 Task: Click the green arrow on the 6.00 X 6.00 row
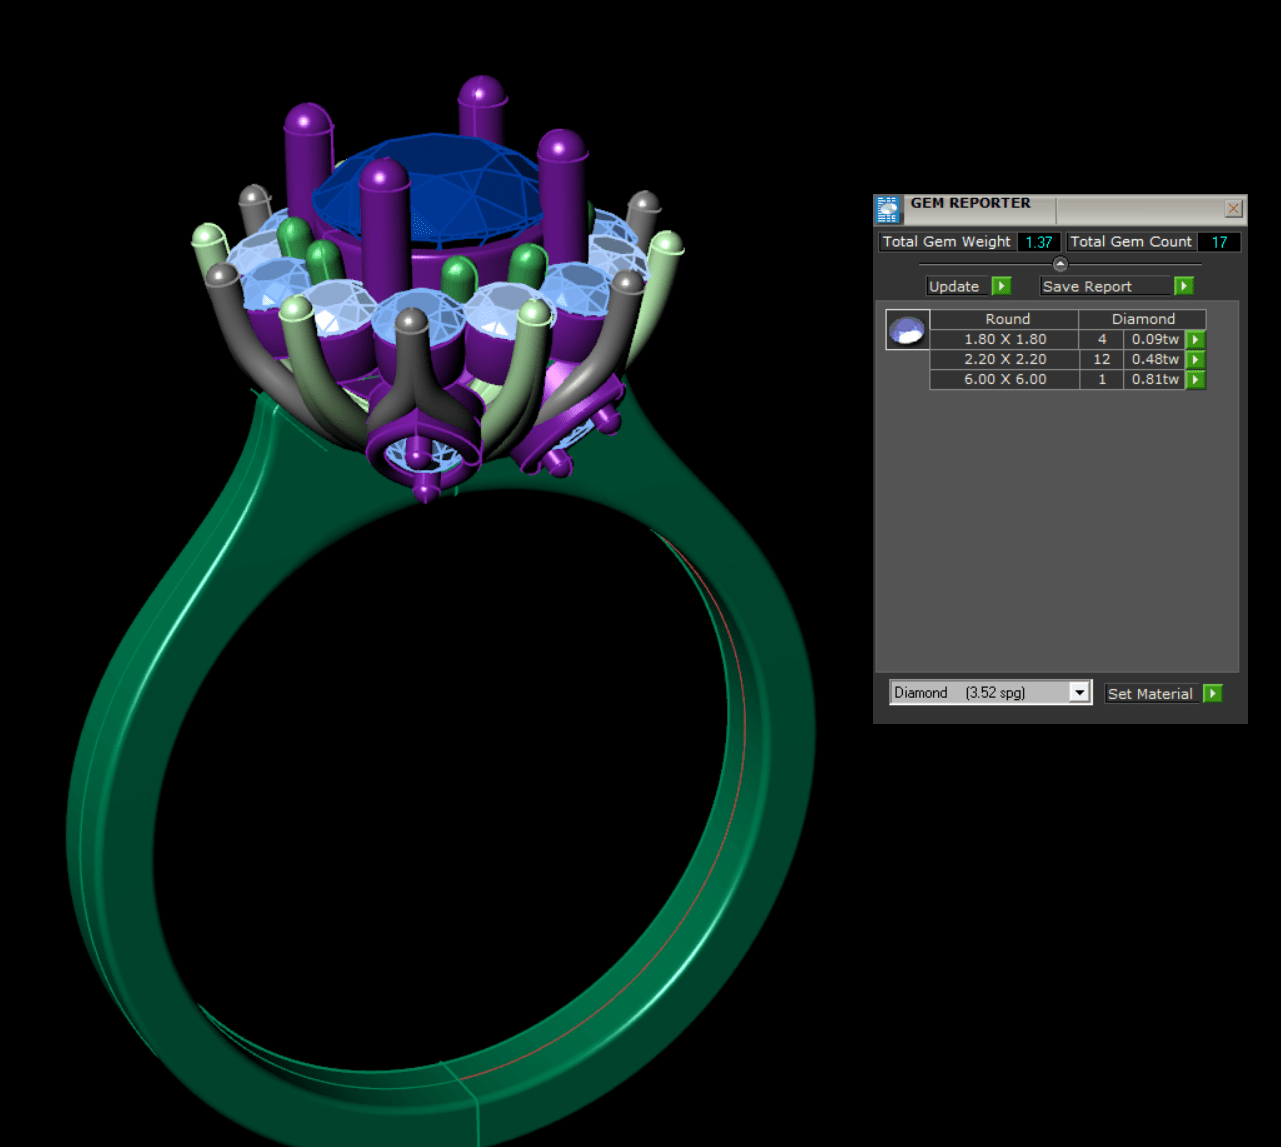click(x=1195, y=380)
